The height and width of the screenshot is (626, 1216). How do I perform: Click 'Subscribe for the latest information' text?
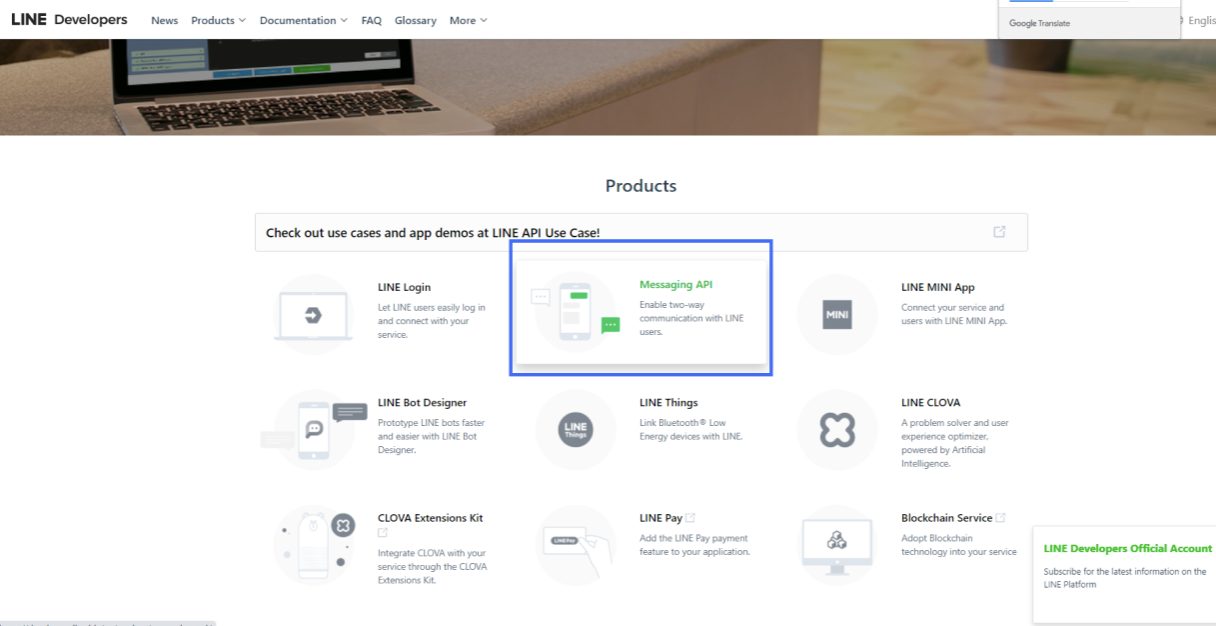pos(1125,578)
